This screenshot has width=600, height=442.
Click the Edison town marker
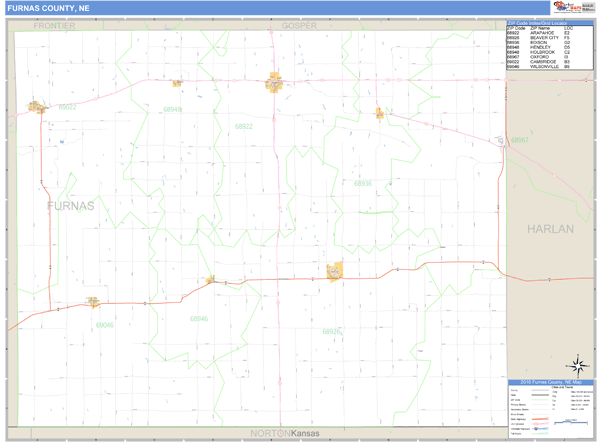pos(380,113)
